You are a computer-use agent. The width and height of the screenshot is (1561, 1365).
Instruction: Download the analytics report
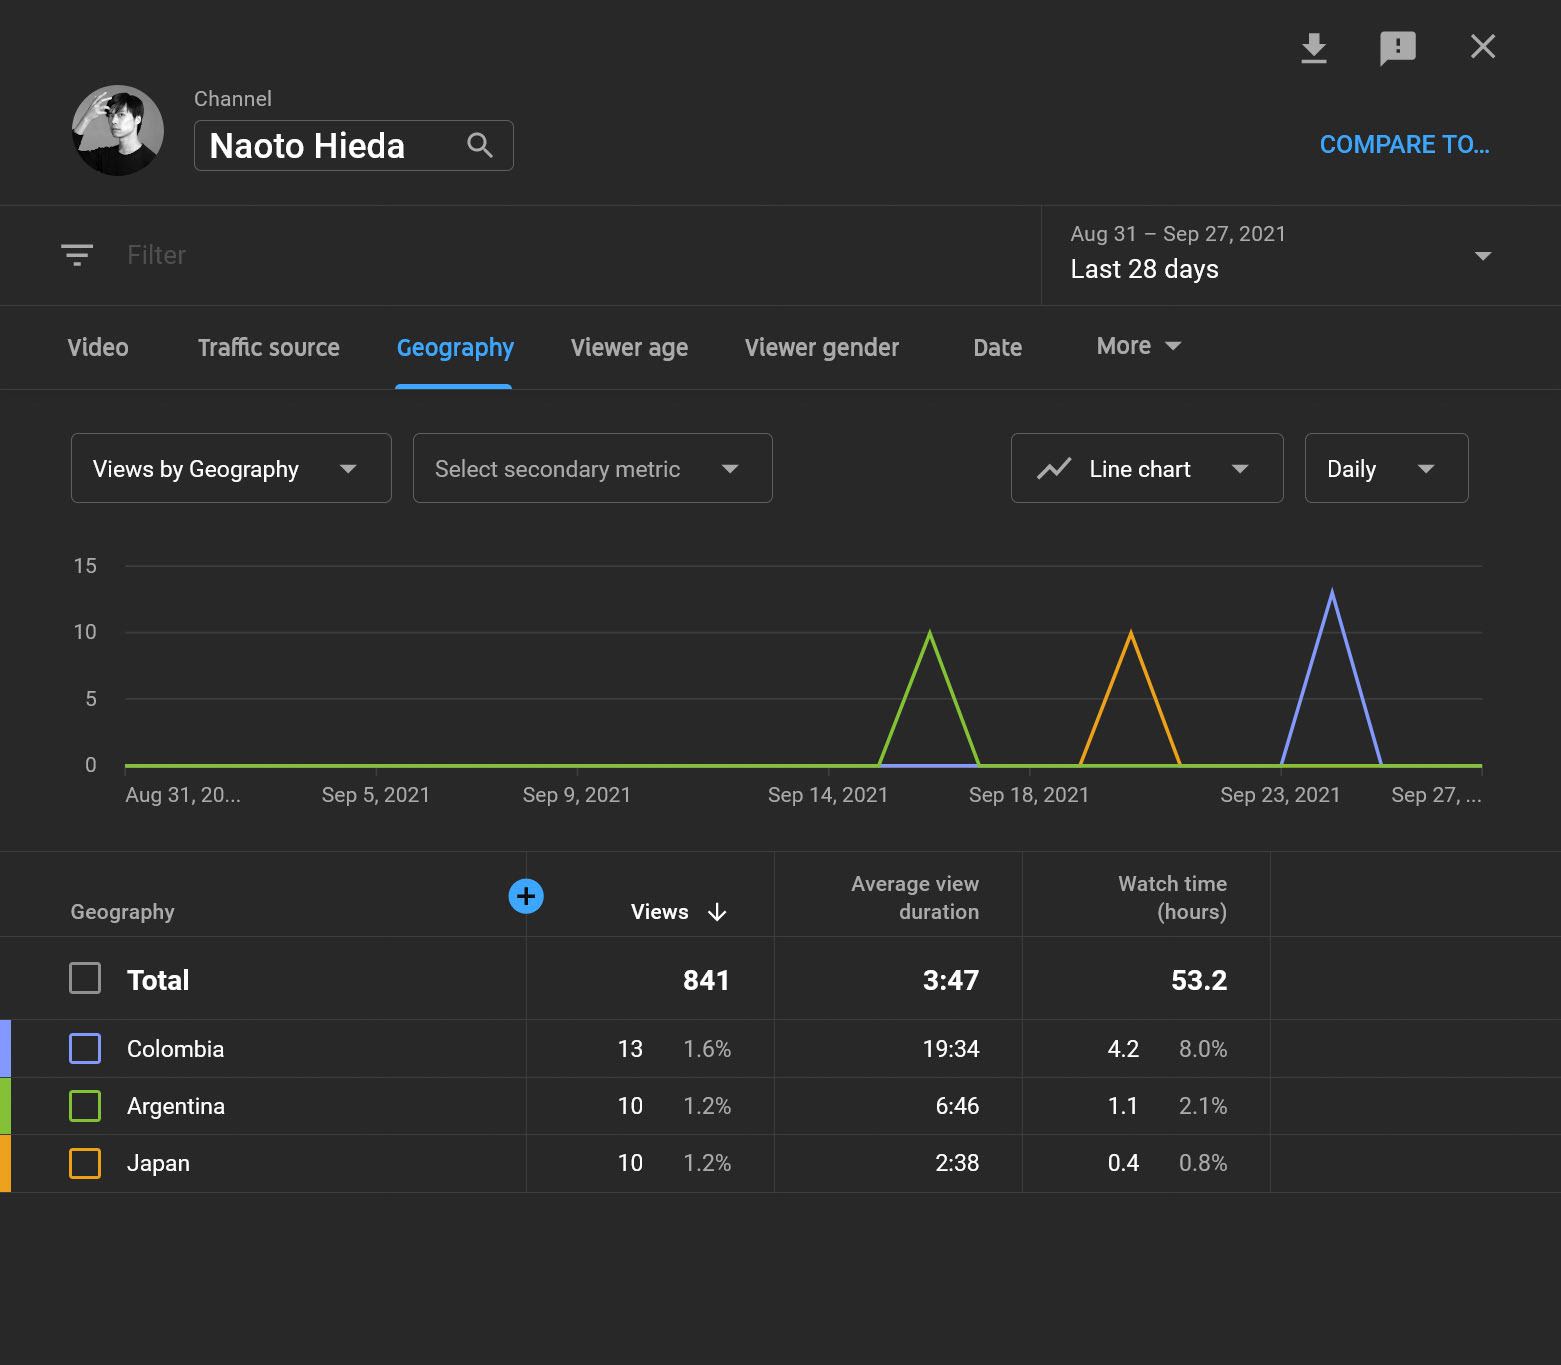coord(1313,47)
